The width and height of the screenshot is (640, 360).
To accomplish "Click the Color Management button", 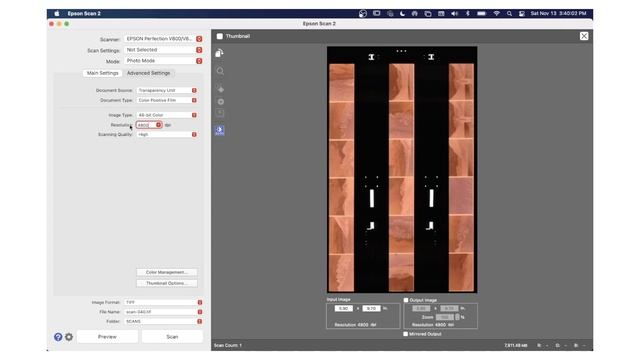I will 167,272.
